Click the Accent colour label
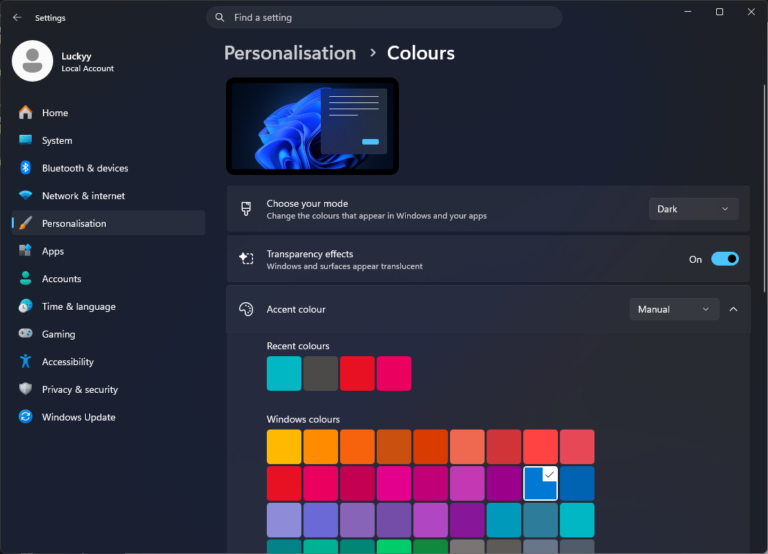Viewport: 768px width, 554px height. point(296,310)
